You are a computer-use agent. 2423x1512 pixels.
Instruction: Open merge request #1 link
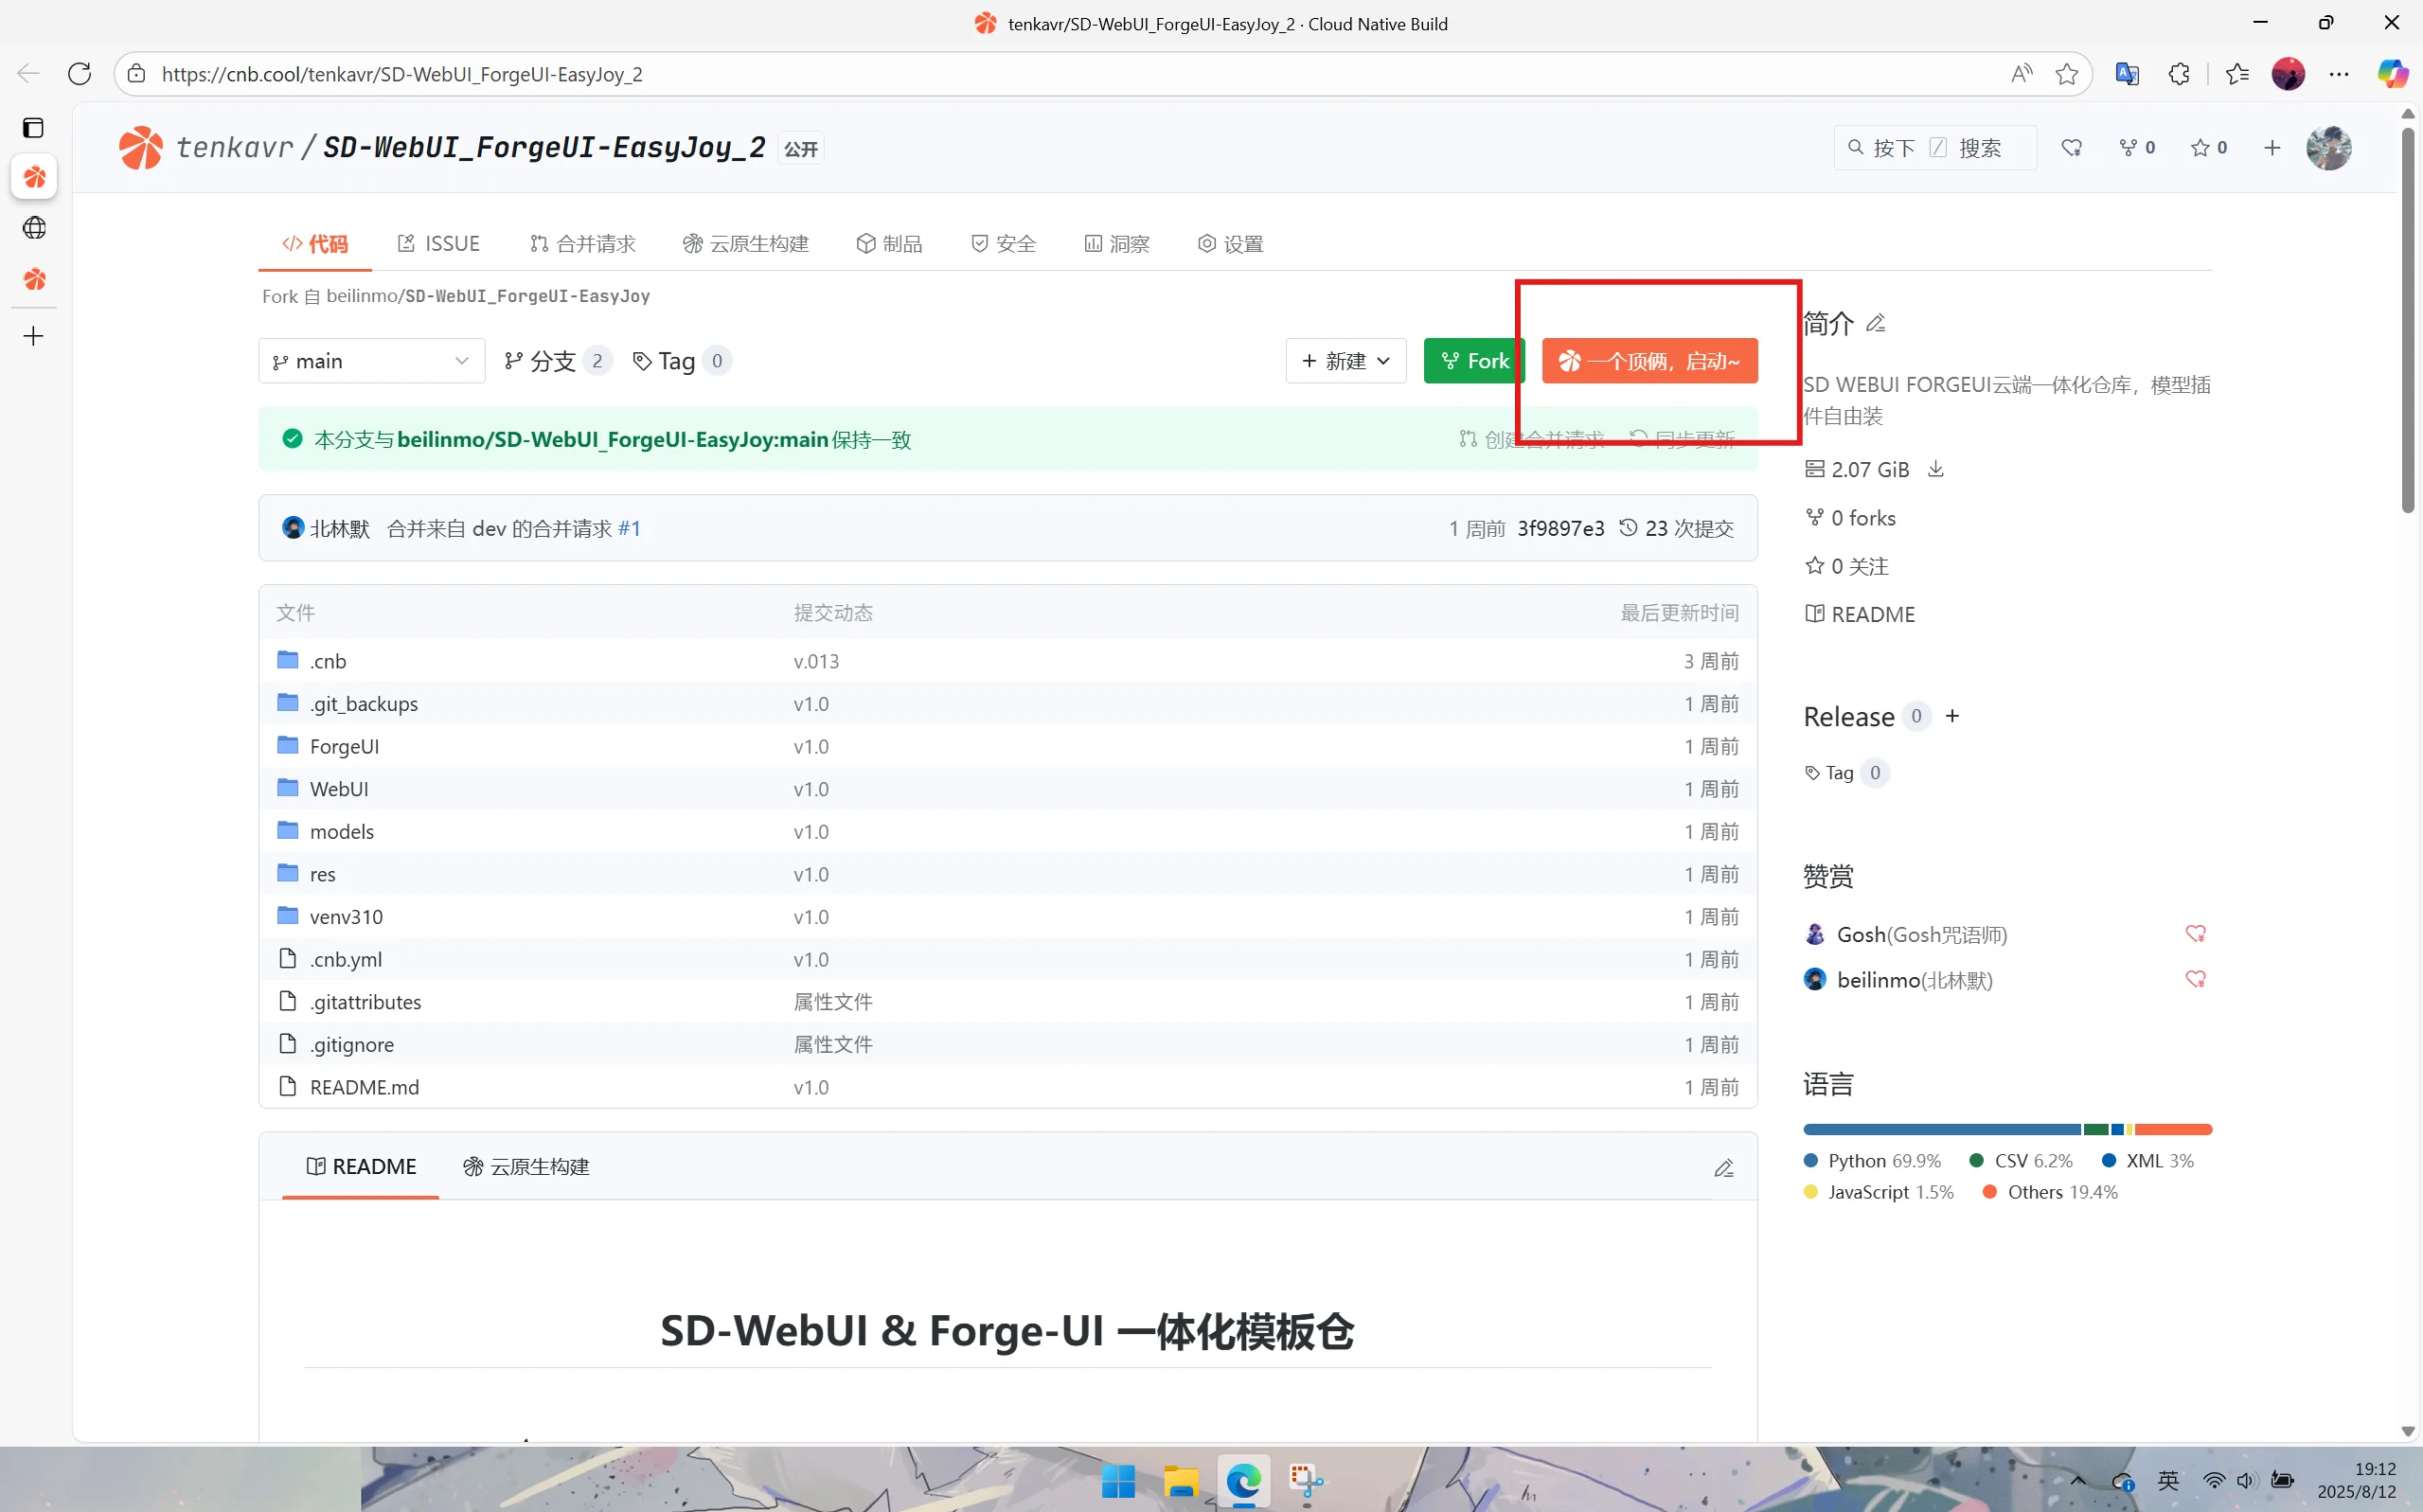[629, 528]
